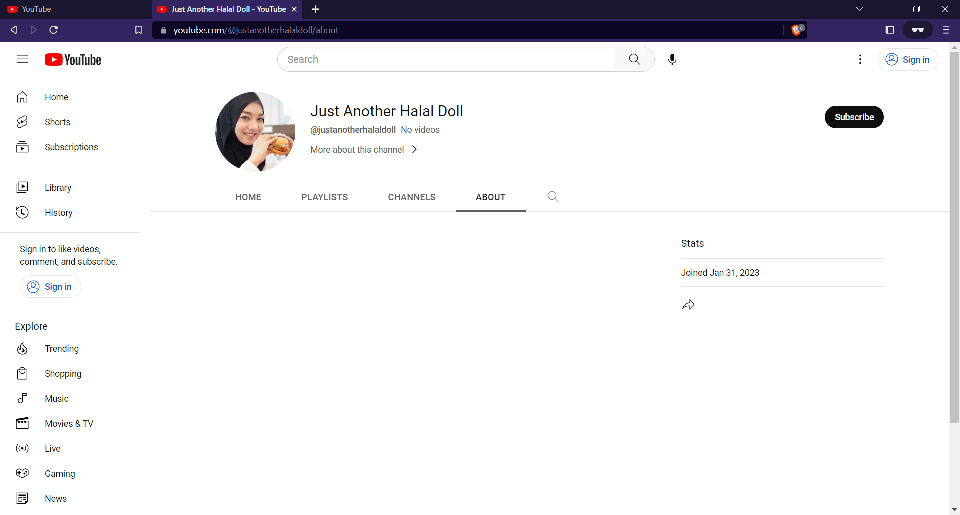Click the channel profile picture

[x=255, y=132]
